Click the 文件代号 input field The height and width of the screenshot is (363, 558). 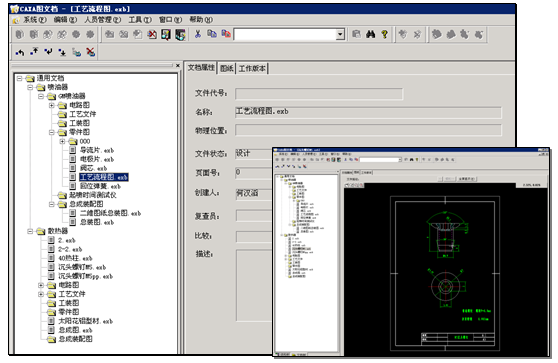[x=319, y=94]
